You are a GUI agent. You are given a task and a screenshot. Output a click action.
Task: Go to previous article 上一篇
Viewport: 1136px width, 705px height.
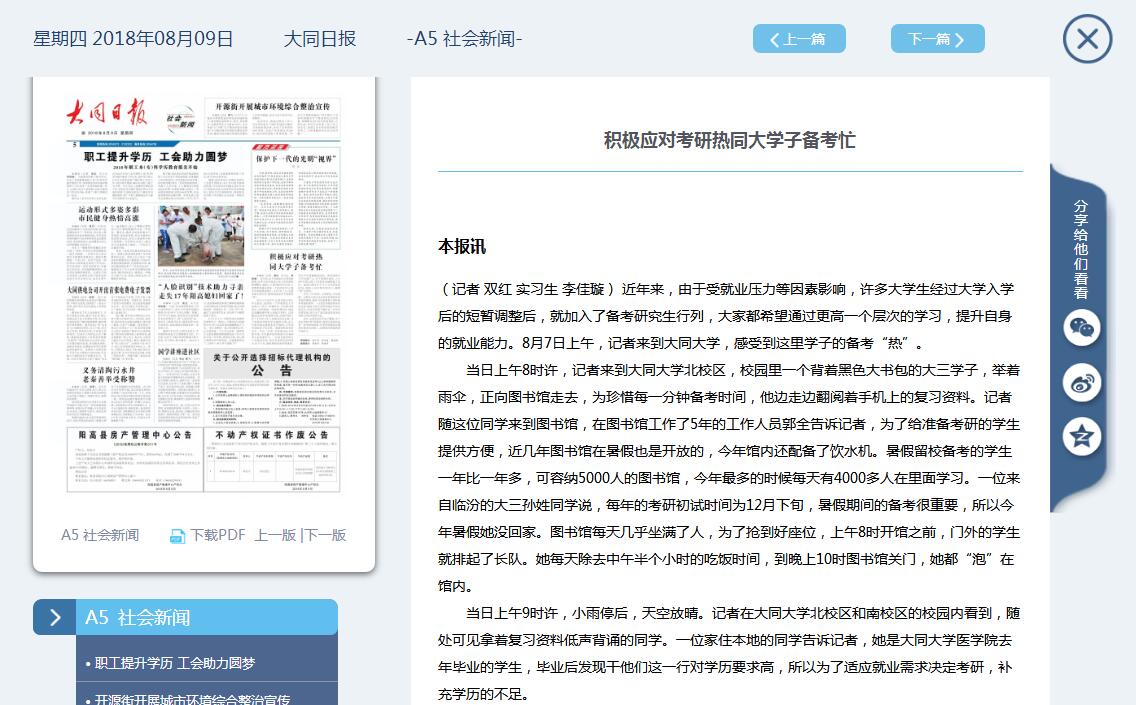tap(799, 39)
